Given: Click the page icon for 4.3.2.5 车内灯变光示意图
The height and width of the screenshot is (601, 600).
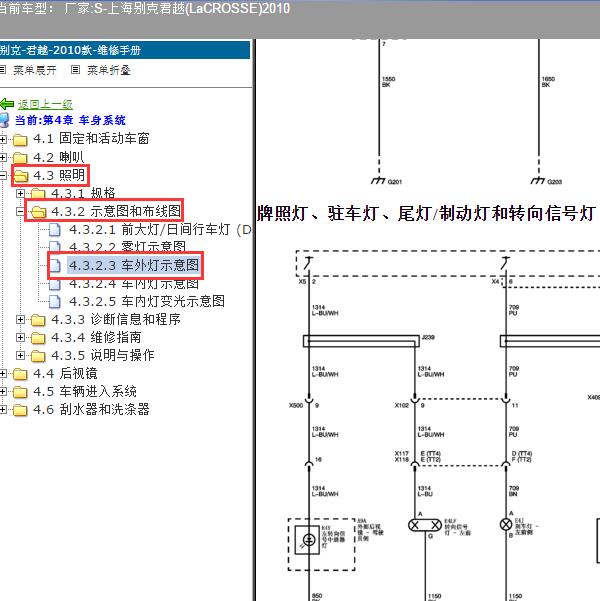Looking at the screenshot, I should (54, 302).
